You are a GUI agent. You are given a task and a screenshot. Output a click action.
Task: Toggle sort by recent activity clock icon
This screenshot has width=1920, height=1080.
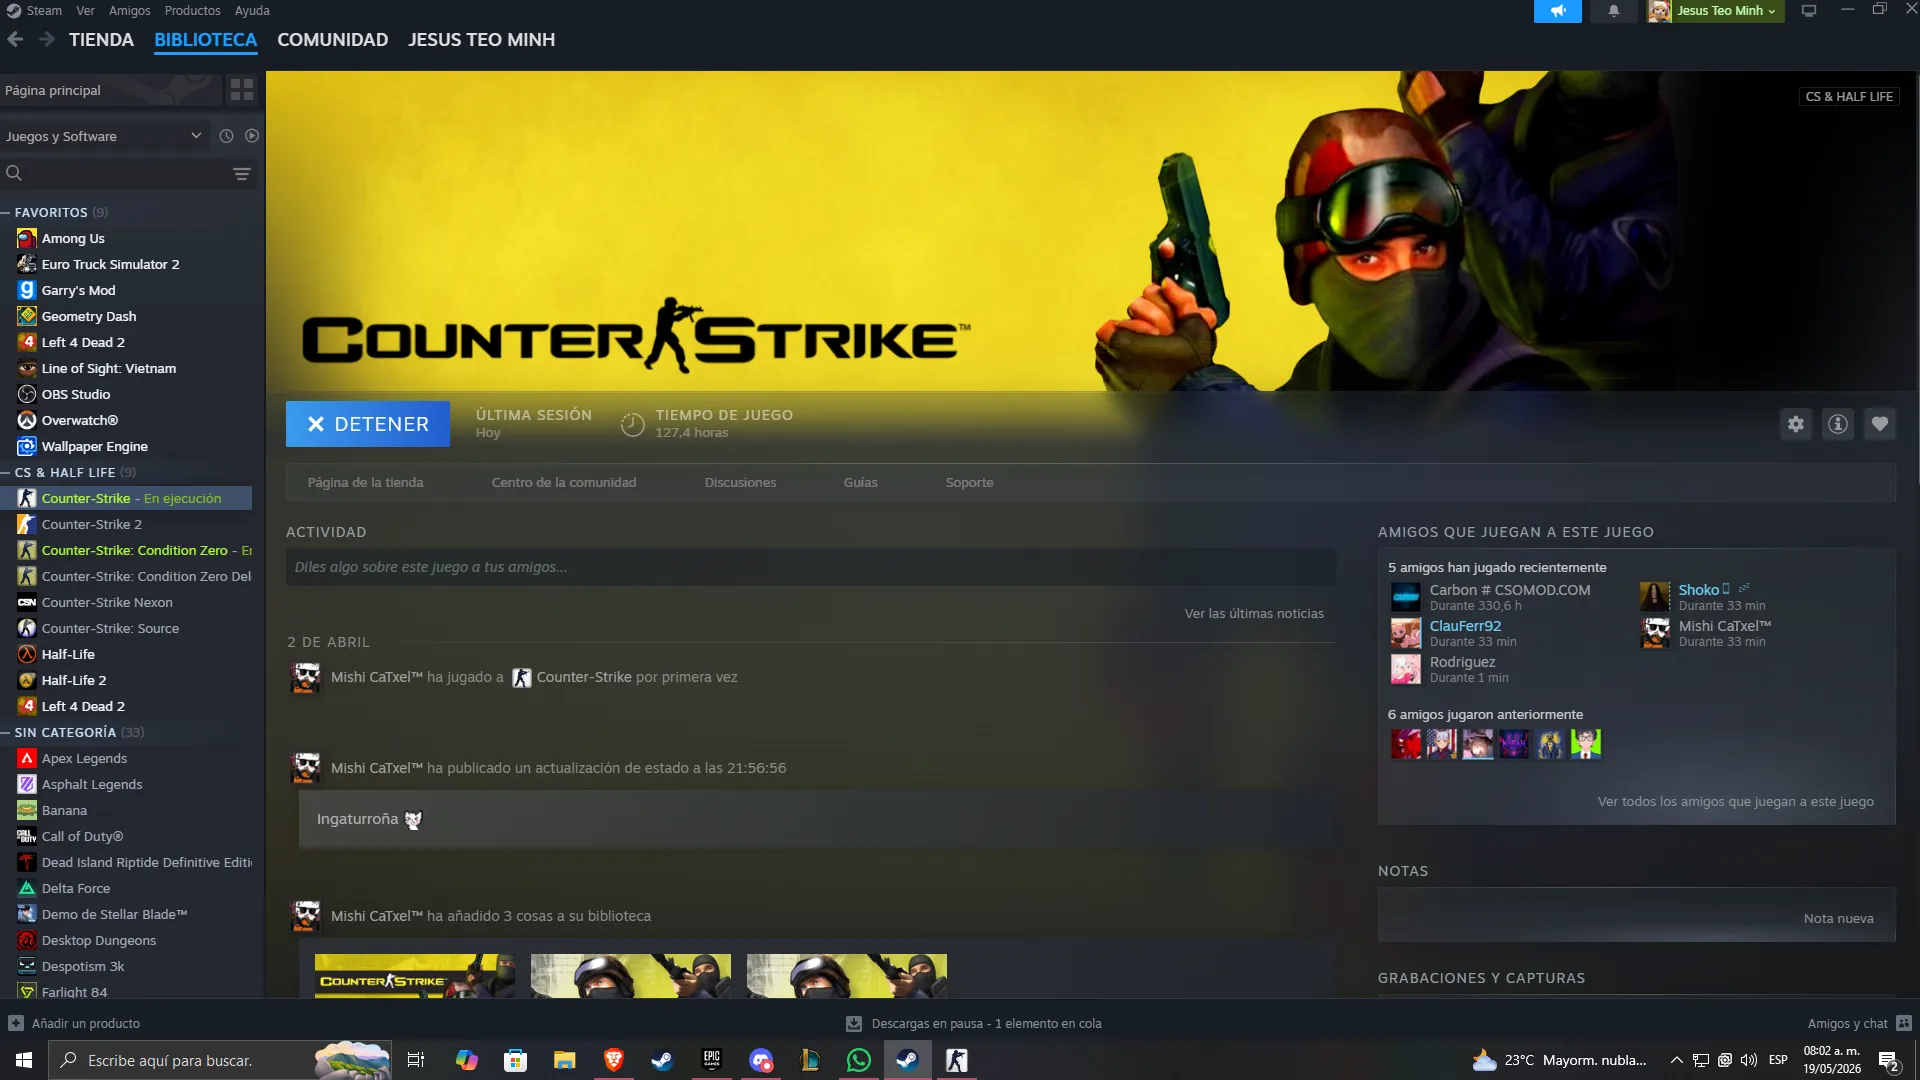[226, 136]
